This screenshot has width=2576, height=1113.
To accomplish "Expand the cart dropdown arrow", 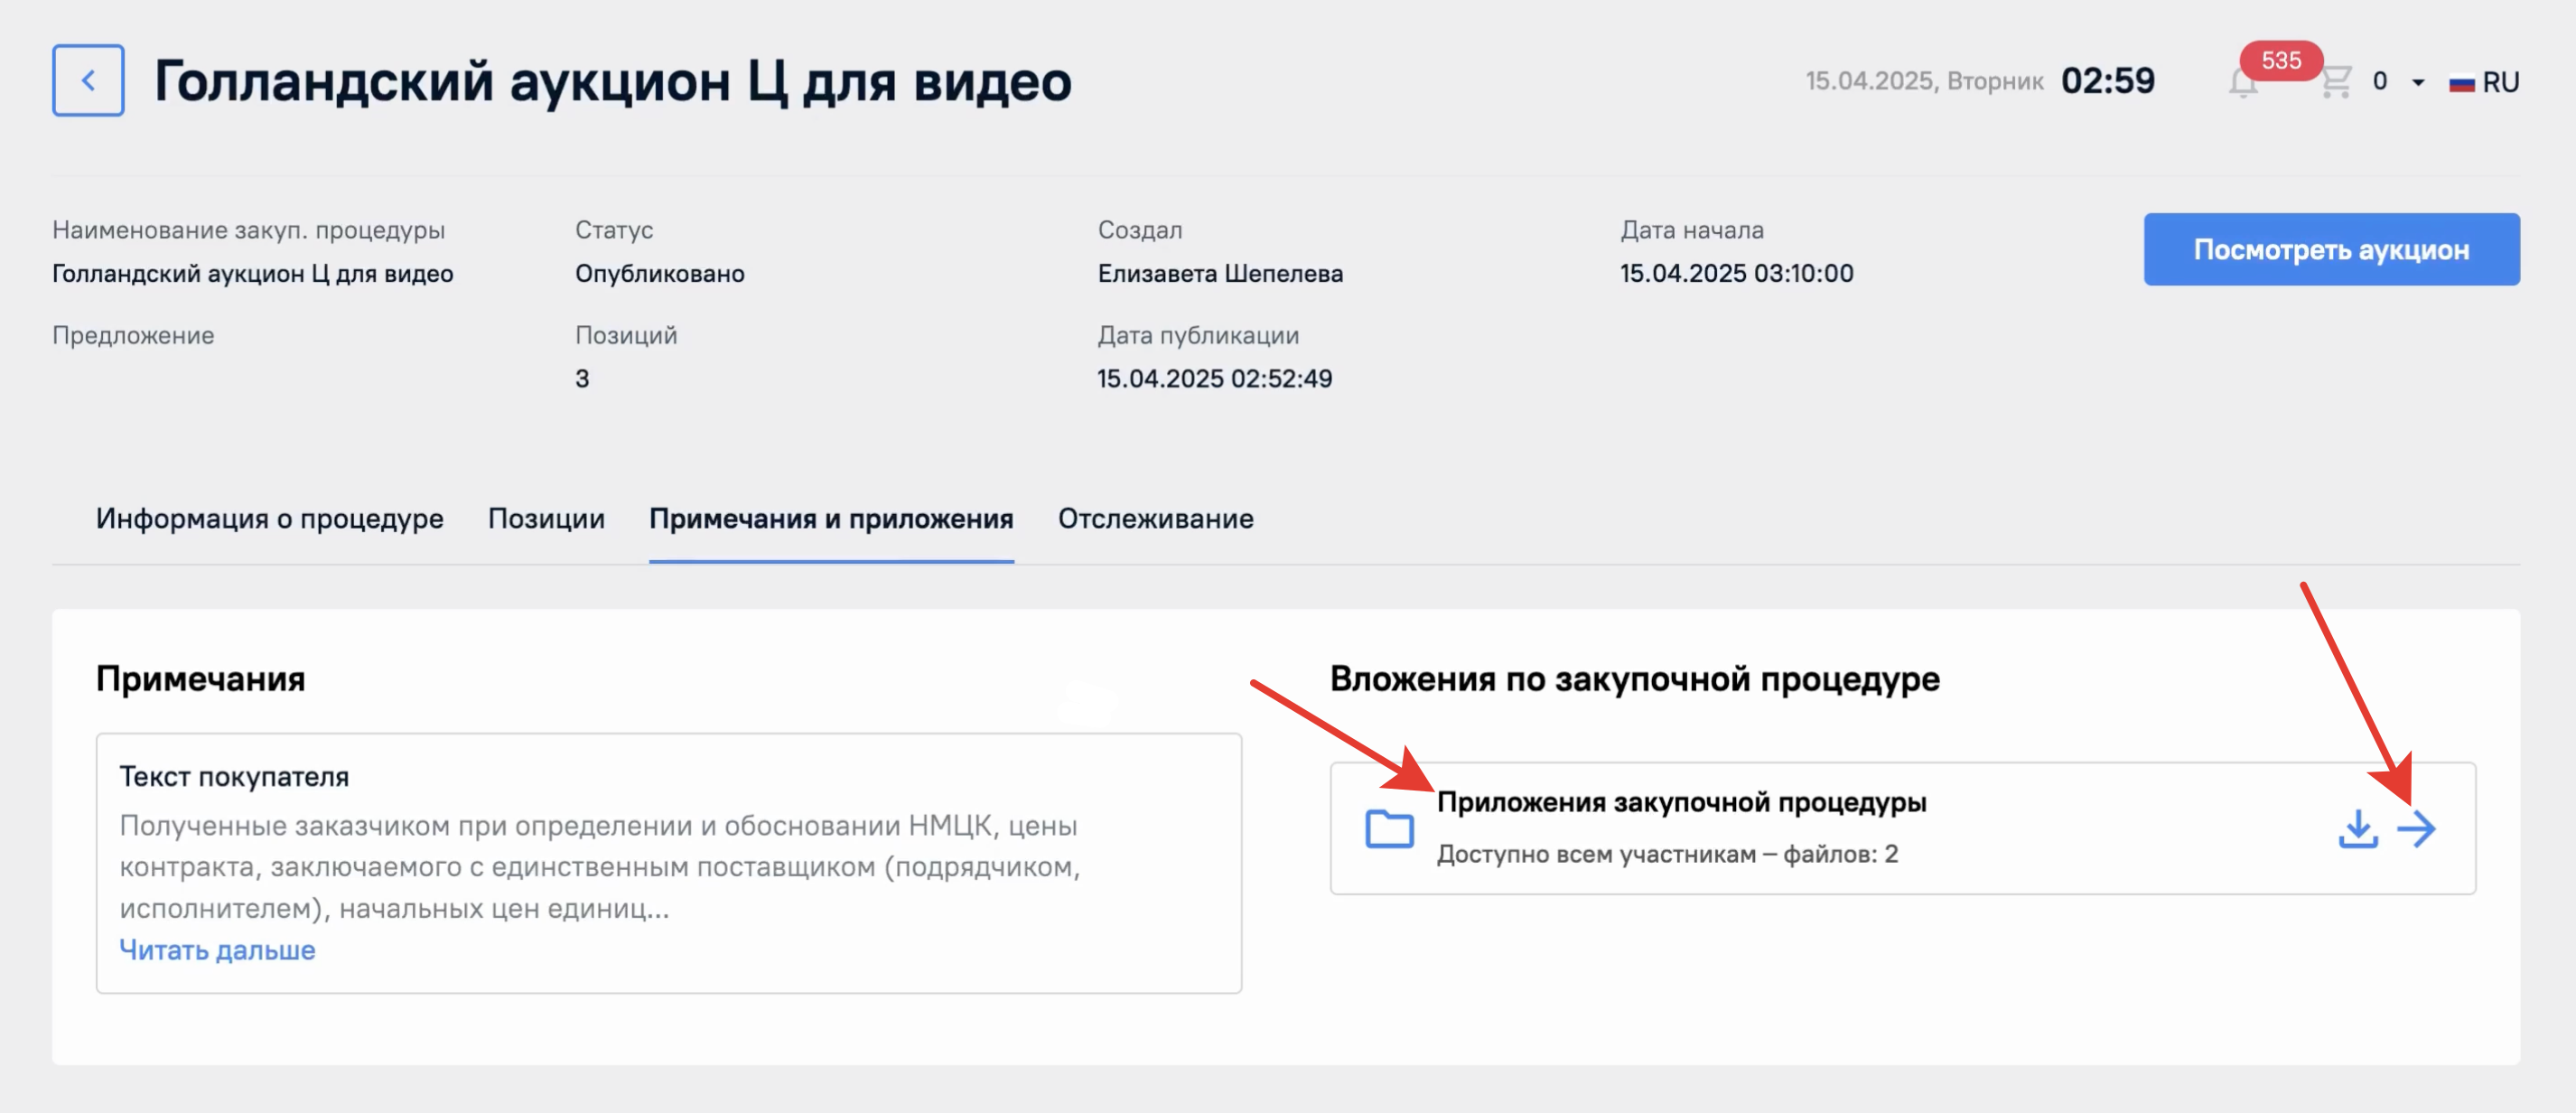I will (x=2418, y=82).
